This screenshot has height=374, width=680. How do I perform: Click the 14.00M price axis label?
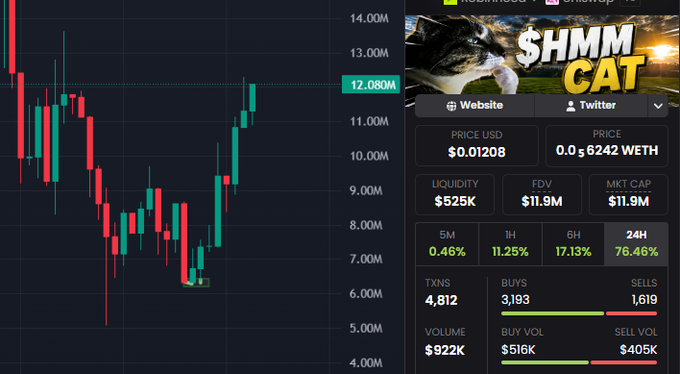[x=369, y=18]
